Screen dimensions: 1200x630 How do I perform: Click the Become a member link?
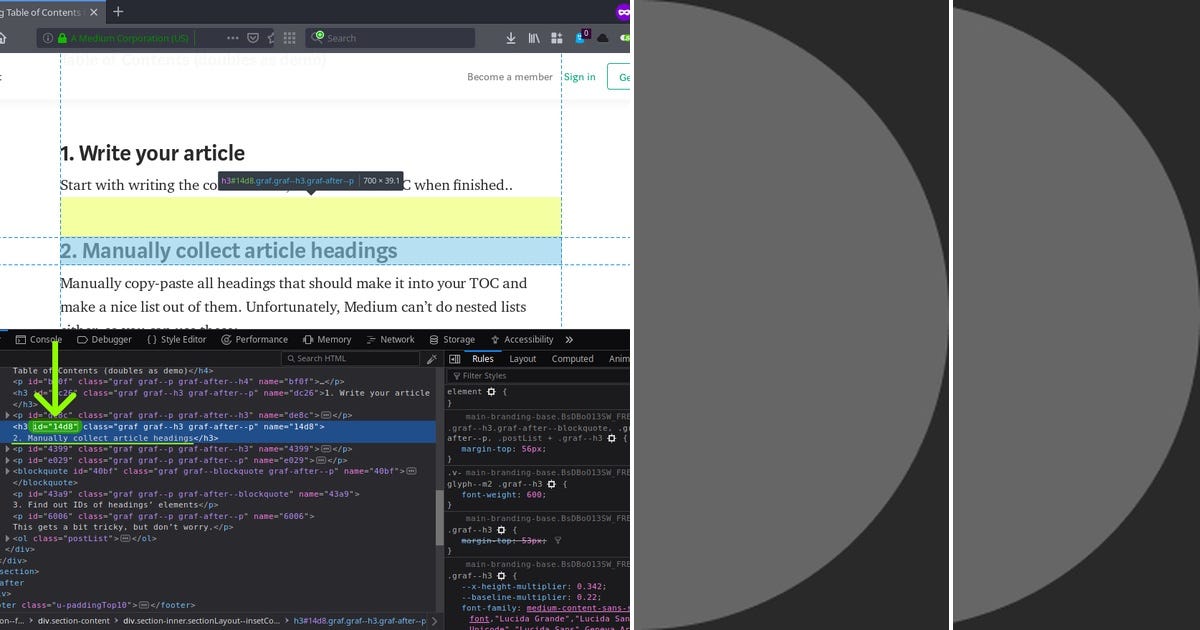510,76
